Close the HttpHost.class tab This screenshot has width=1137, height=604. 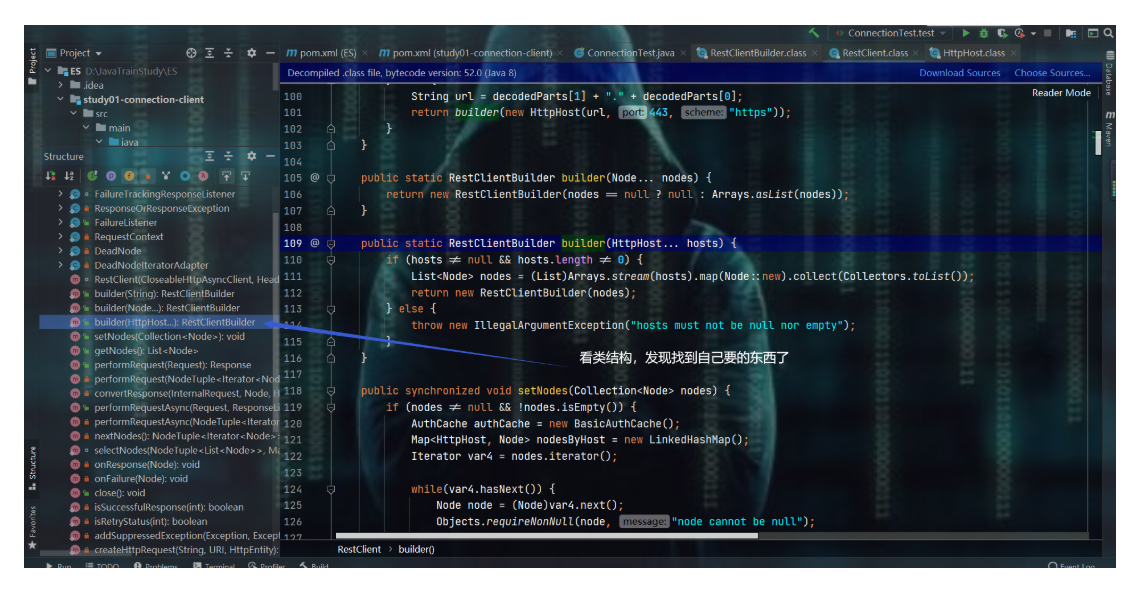pyautogui.click(x=1014, y=53)
